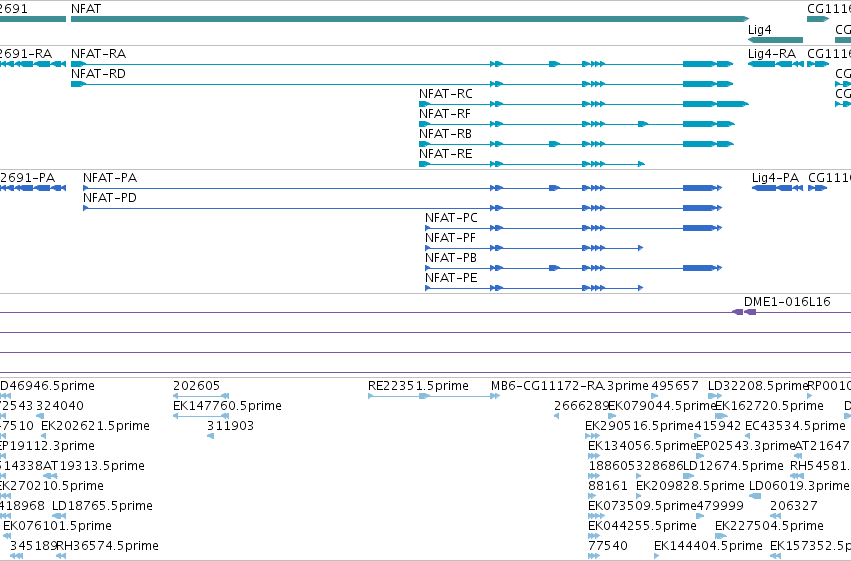
Task: Click the long teal NFAT gene bar
Action: [410, 19]
